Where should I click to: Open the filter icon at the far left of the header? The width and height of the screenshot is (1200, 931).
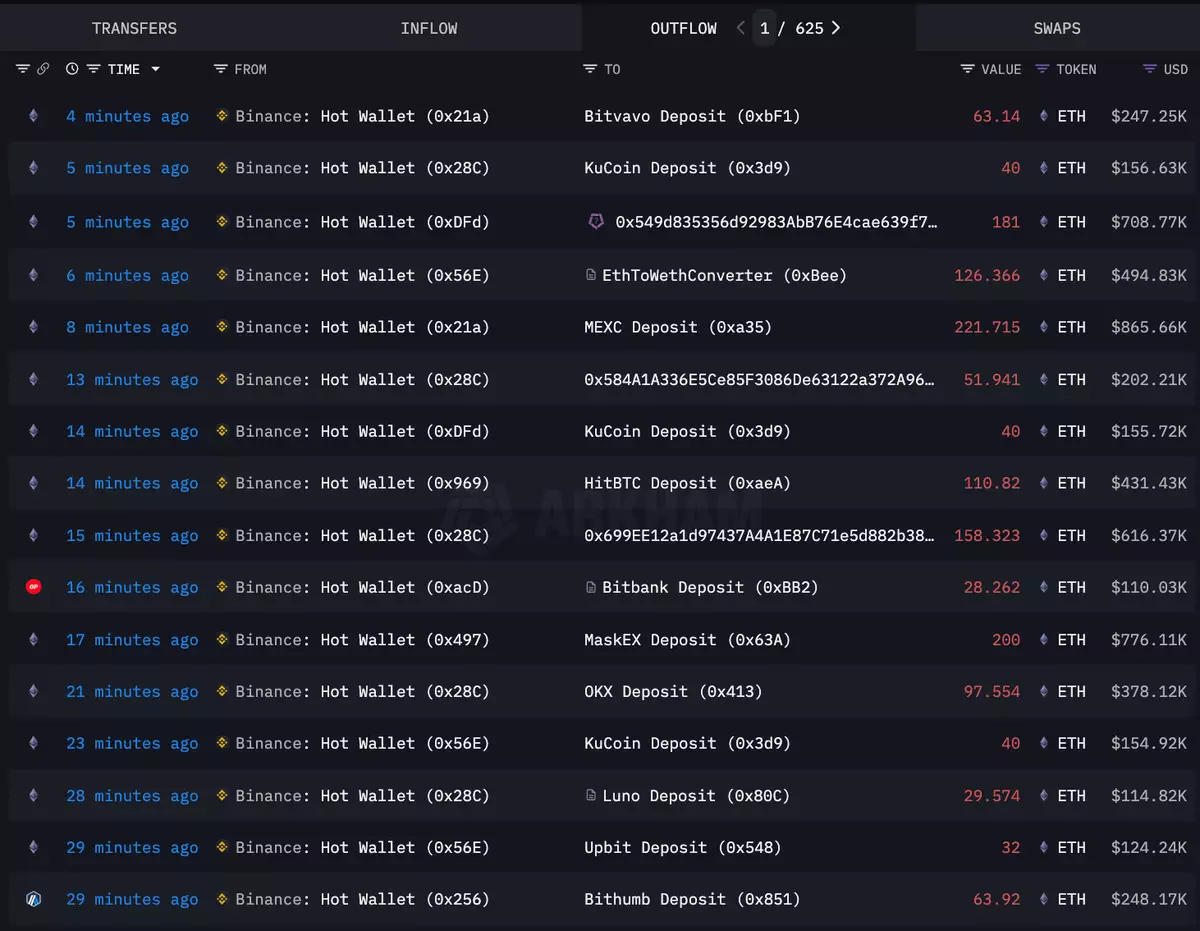[x=23, y=69]
